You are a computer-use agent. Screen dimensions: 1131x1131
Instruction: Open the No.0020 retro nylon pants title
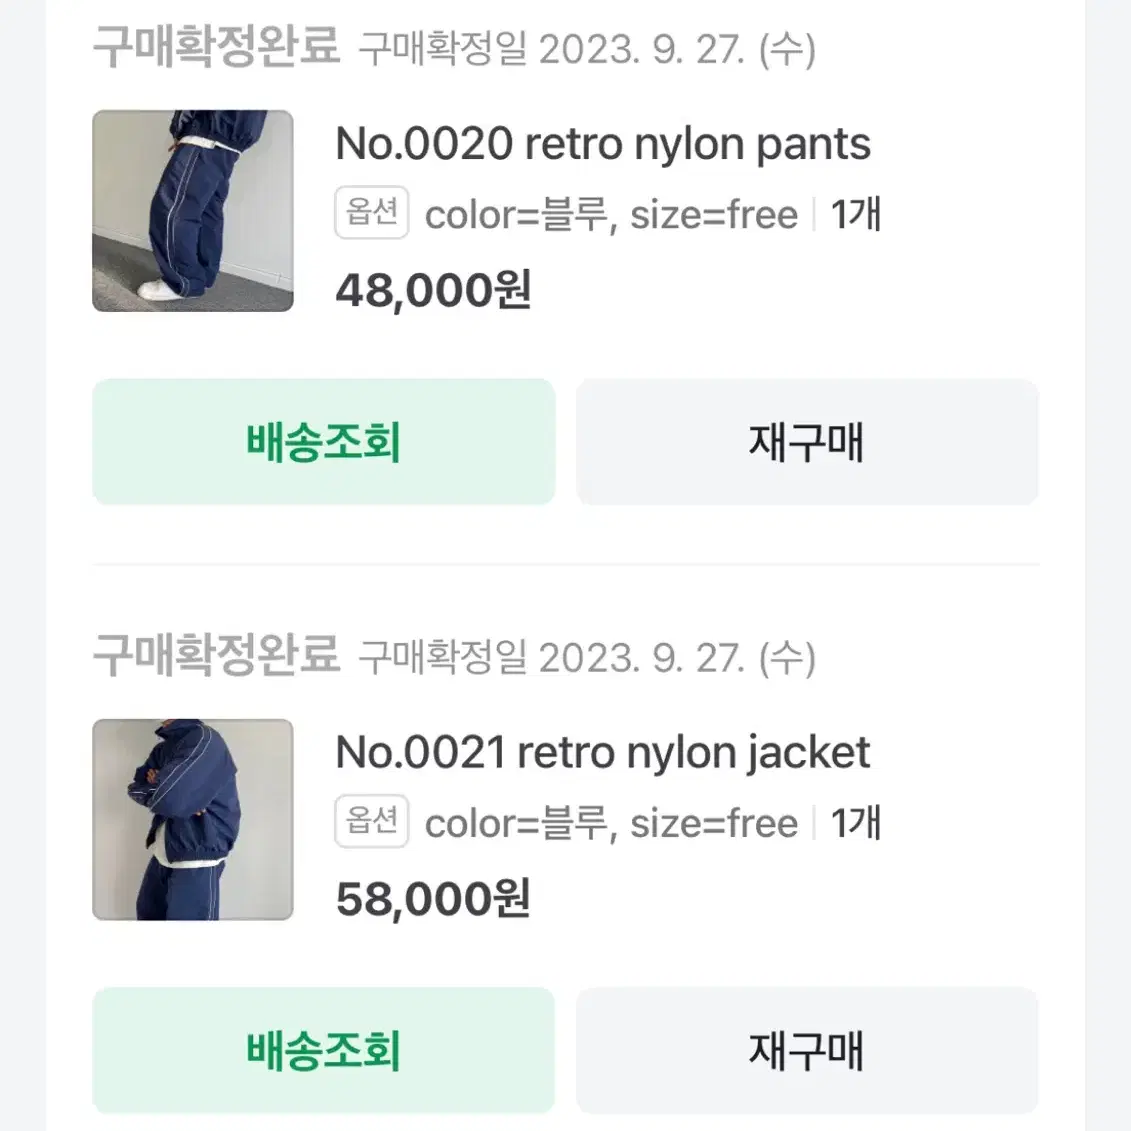coord(603,144)
